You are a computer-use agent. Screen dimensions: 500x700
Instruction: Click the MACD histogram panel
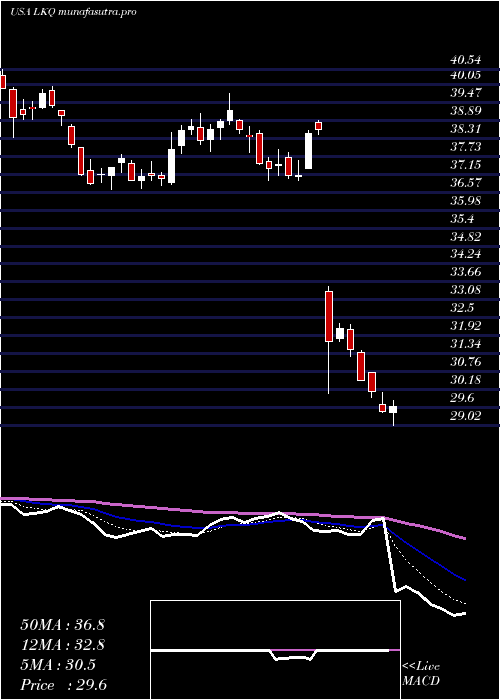[x=275, y=650]
